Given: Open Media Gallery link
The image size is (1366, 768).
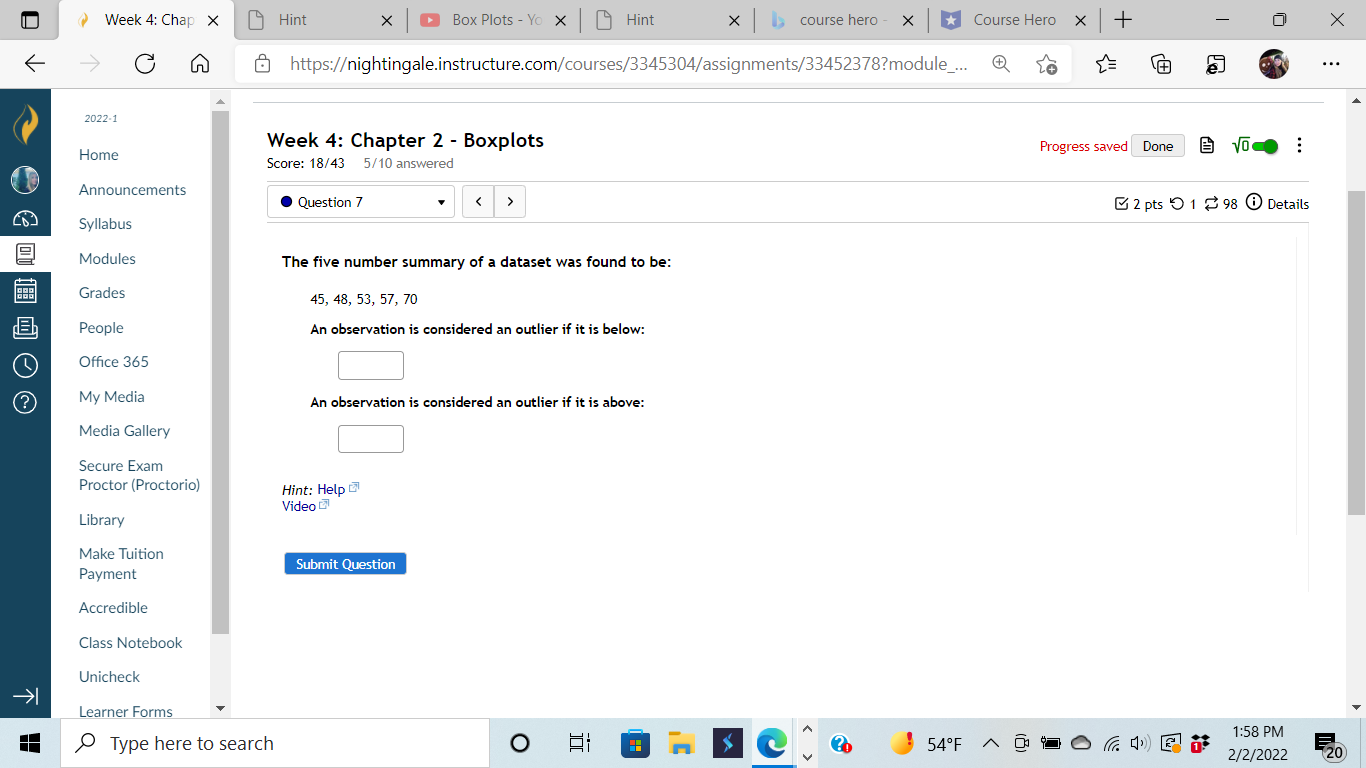Looking at the screenshot, I should point(124,431).
